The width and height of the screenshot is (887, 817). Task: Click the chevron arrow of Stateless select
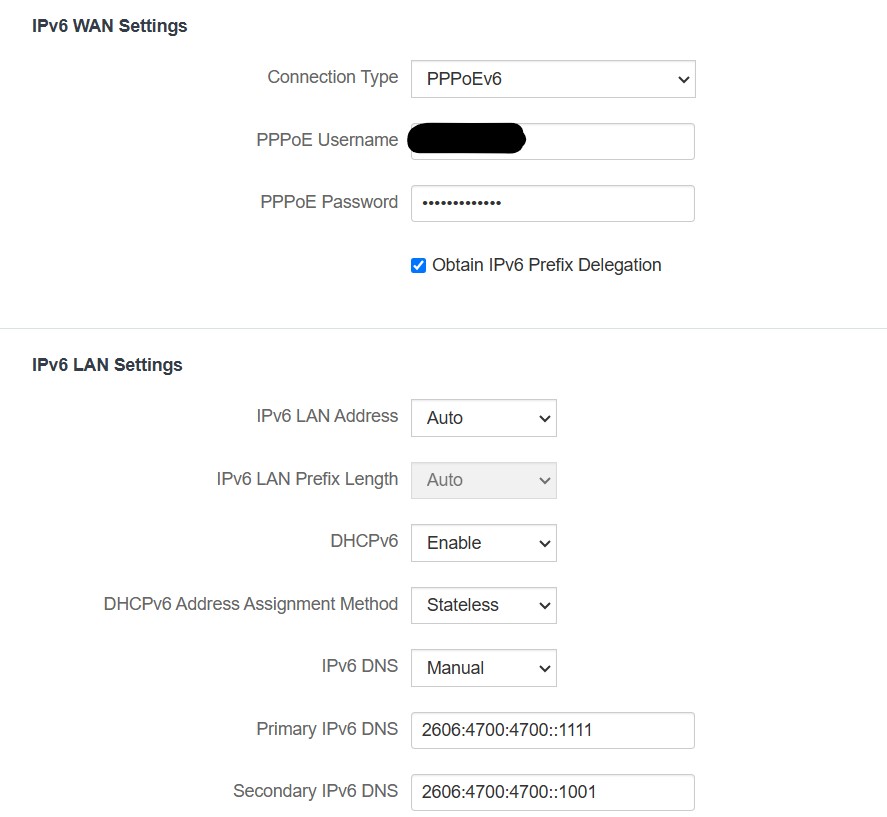[545, 606]
